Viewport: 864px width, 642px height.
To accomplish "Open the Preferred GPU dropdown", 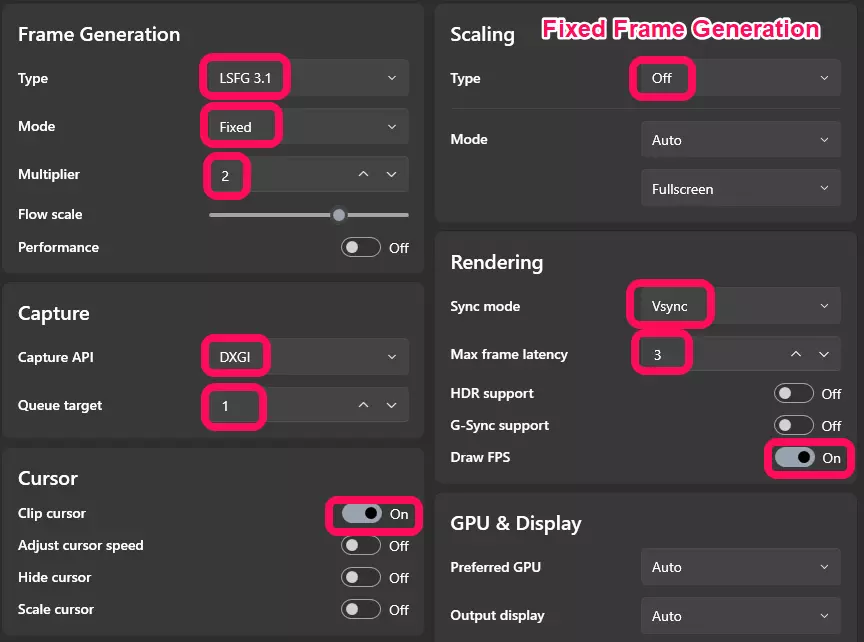I will (740, 567).
